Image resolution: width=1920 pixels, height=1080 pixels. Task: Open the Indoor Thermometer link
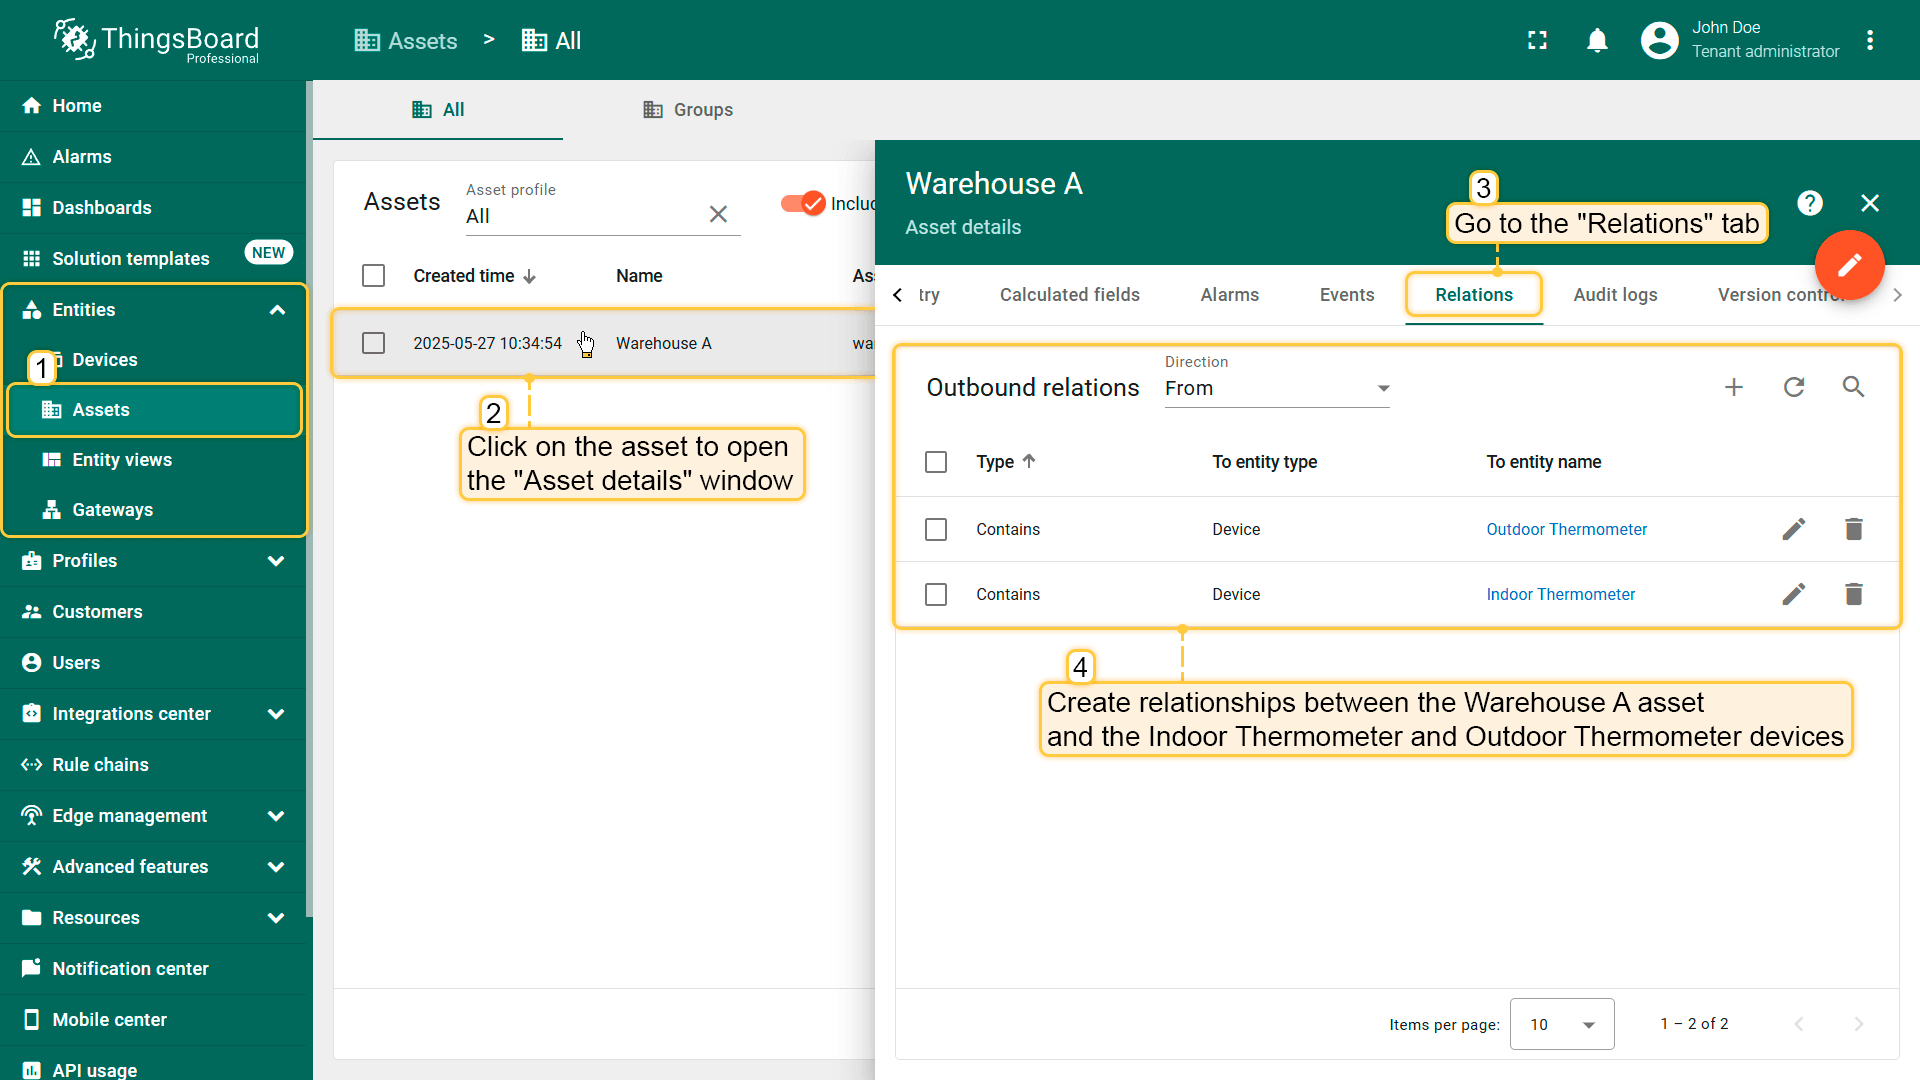click(x=1560, y=594)
